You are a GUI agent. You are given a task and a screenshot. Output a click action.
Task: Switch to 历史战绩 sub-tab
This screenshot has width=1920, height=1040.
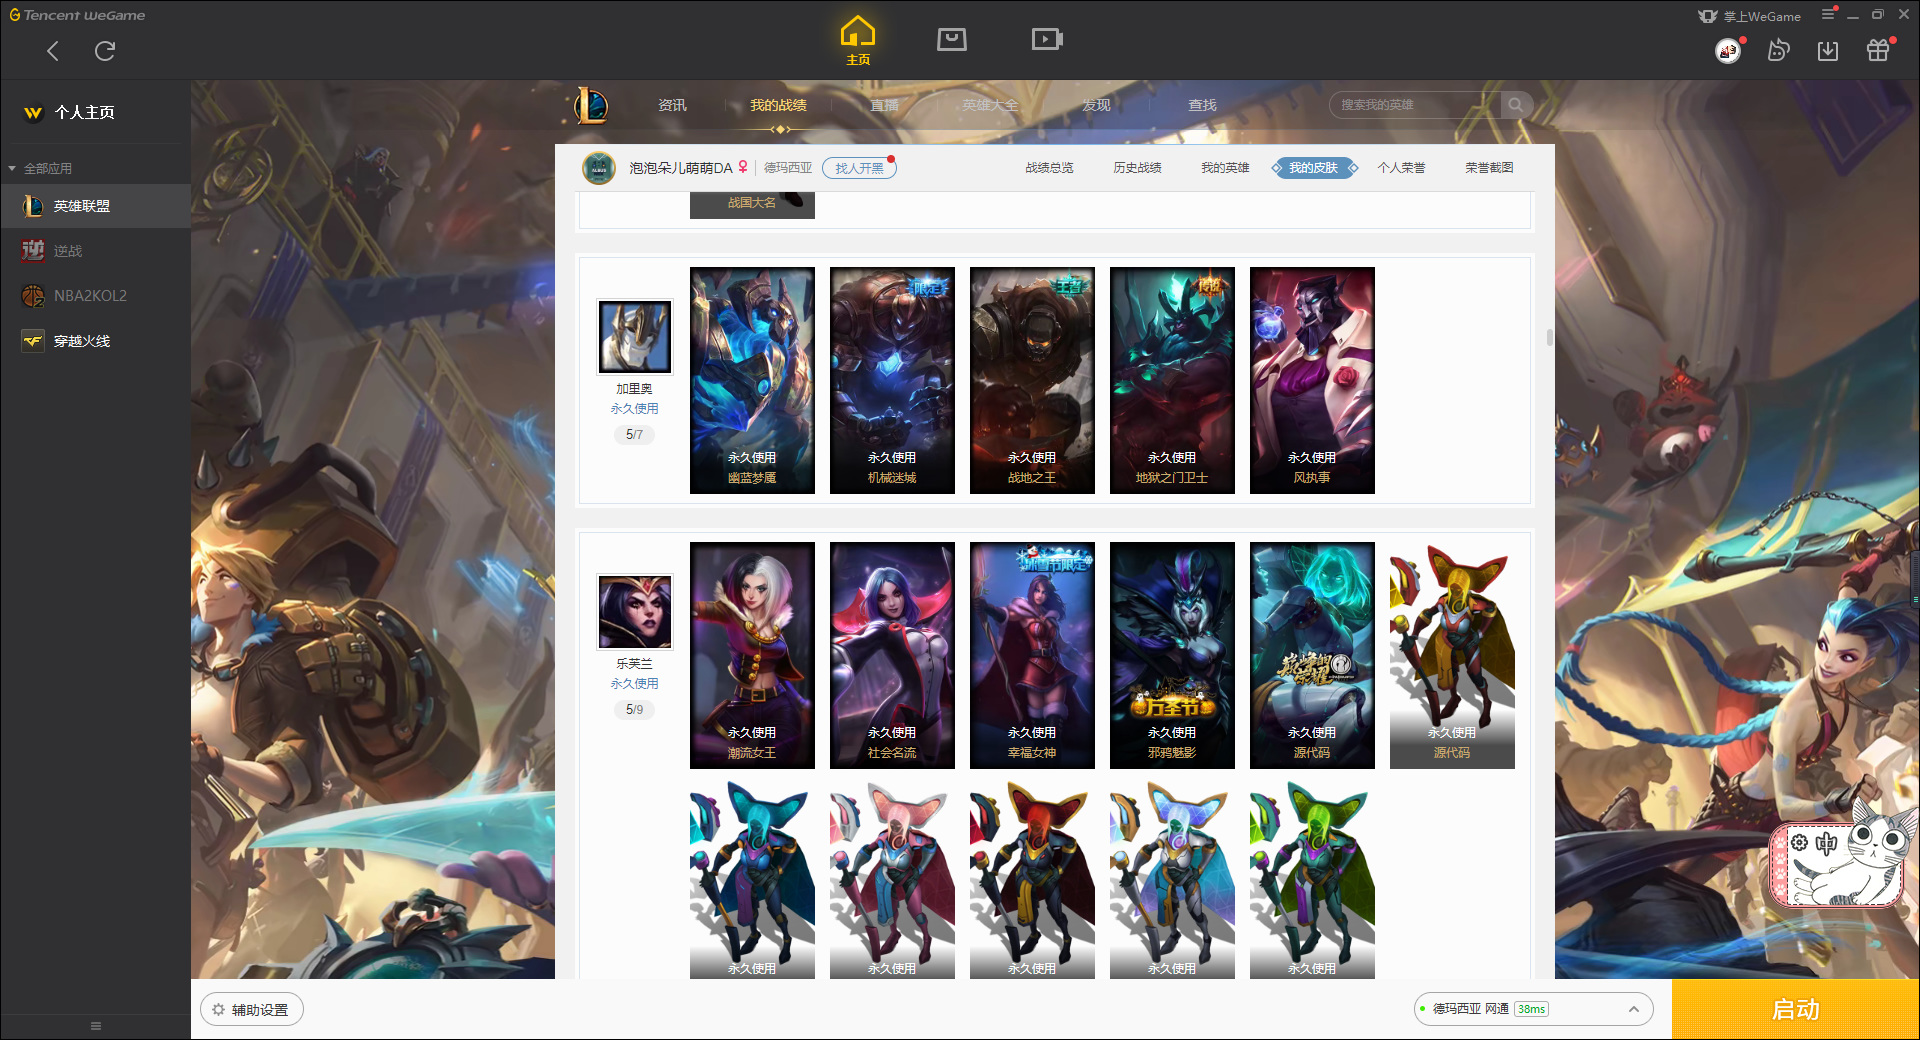click(x=1137, y=168)
